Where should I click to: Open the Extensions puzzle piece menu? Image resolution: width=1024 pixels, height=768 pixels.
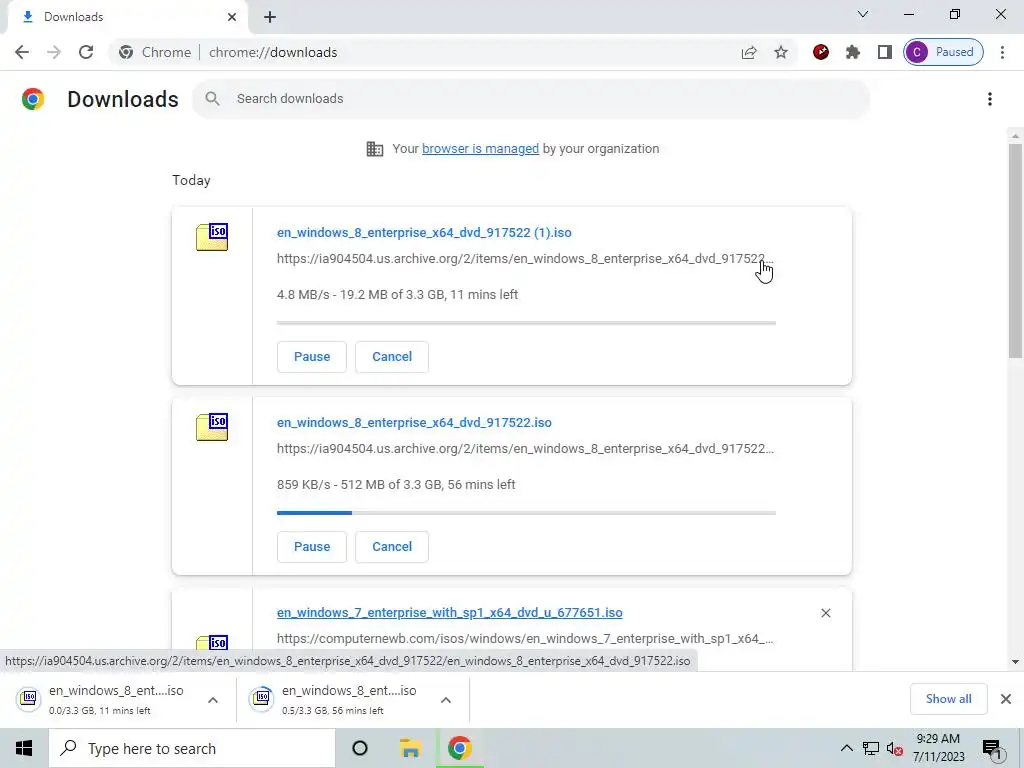click(x=853, y=52)
